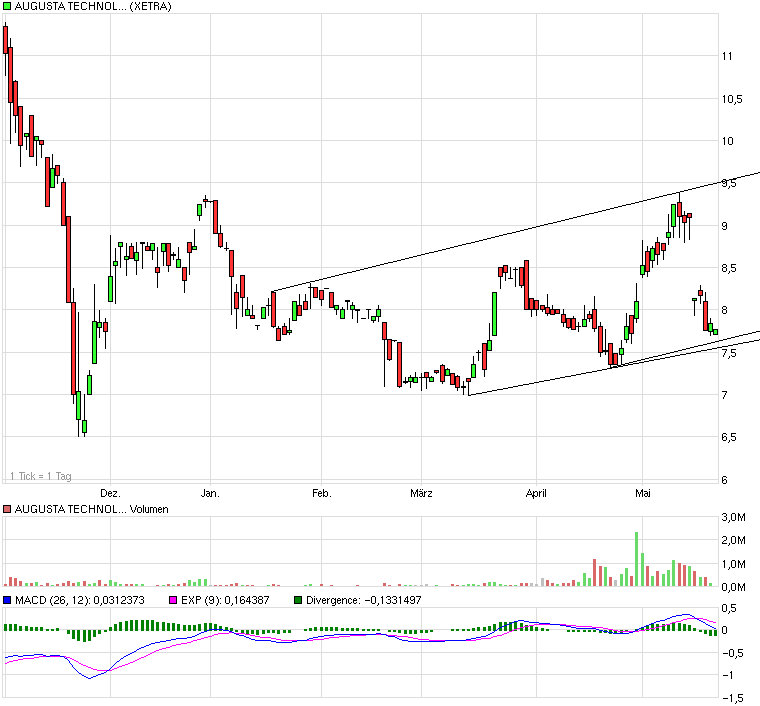This screenshot has height=706, width=760.
Task: Click the blue MACD legend square
Action: point(7,600)
